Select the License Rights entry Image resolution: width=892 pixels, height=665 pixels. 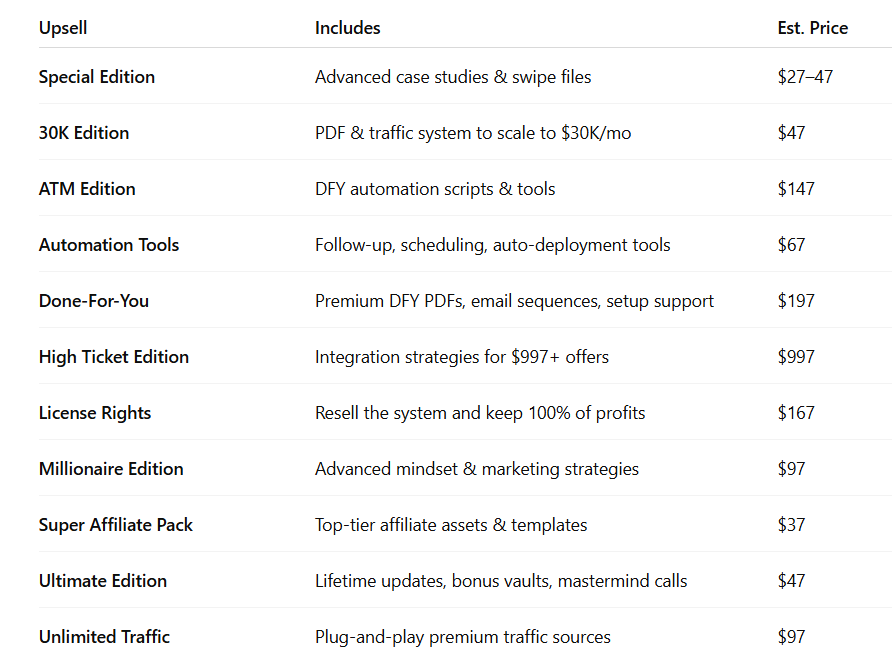[x=95, y=412]
